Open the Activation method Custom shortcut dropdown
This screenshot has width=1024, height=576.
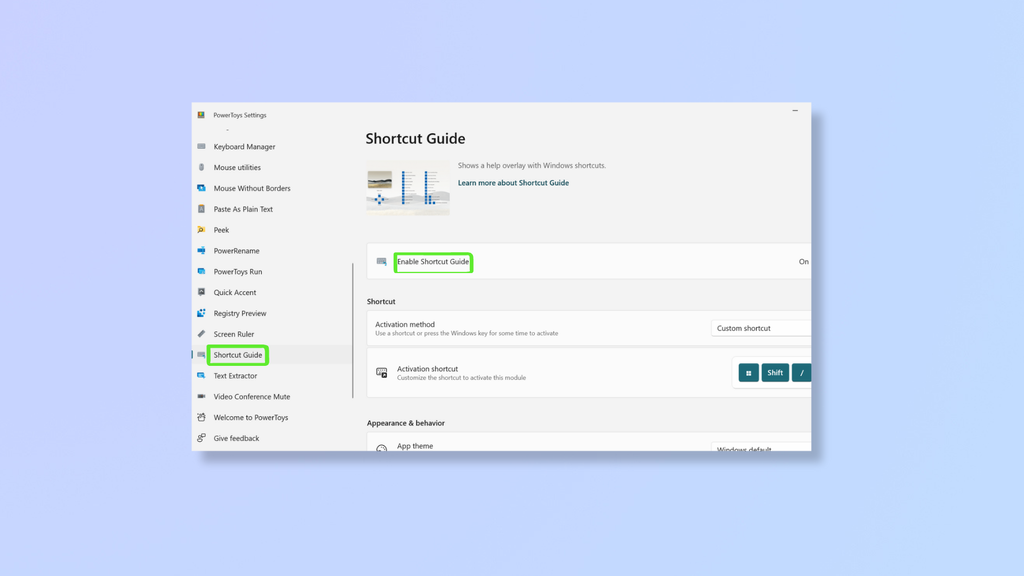tap(760, 328)
